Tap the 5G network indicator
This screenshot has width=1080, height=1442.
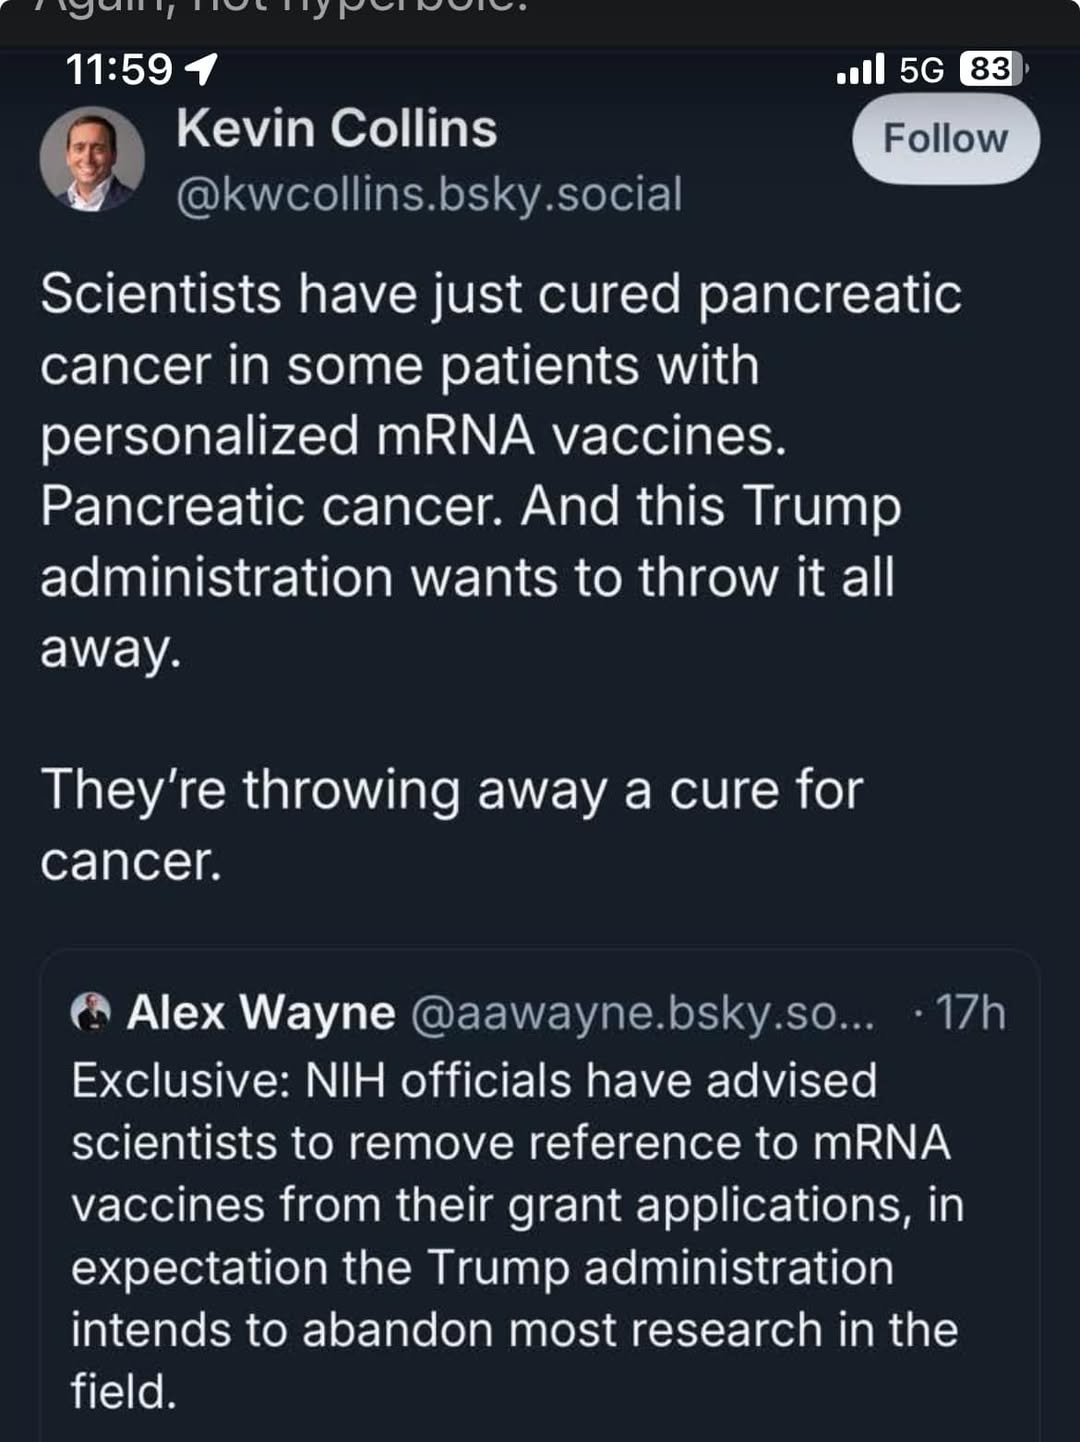[921, 70]
